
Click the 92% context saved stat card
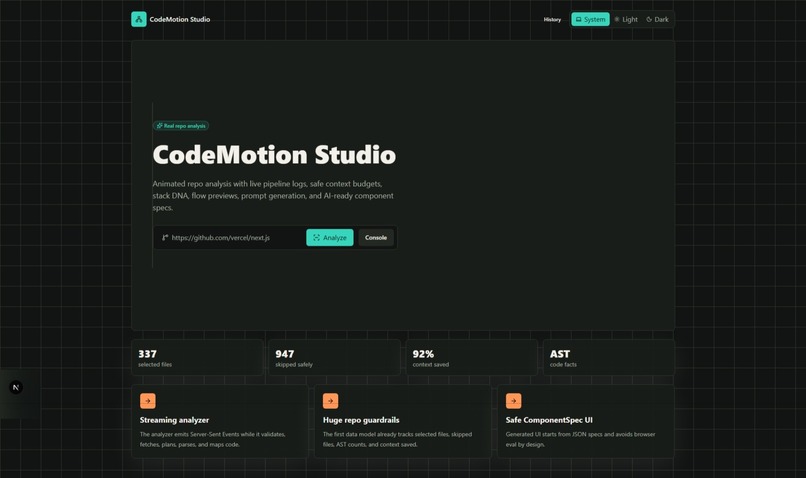471,358
